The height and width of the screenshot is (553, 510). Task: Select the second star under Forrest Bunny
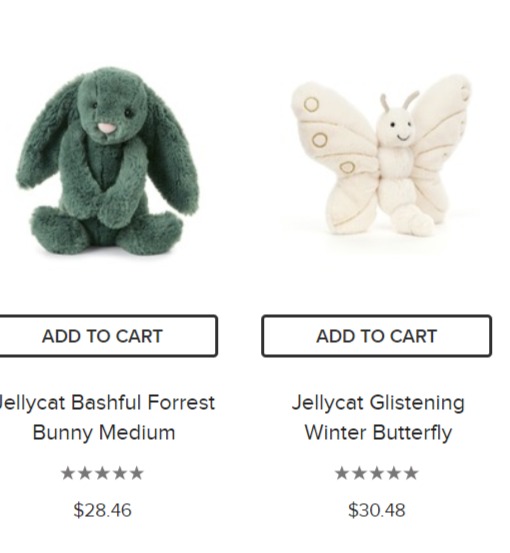(85, 473)
